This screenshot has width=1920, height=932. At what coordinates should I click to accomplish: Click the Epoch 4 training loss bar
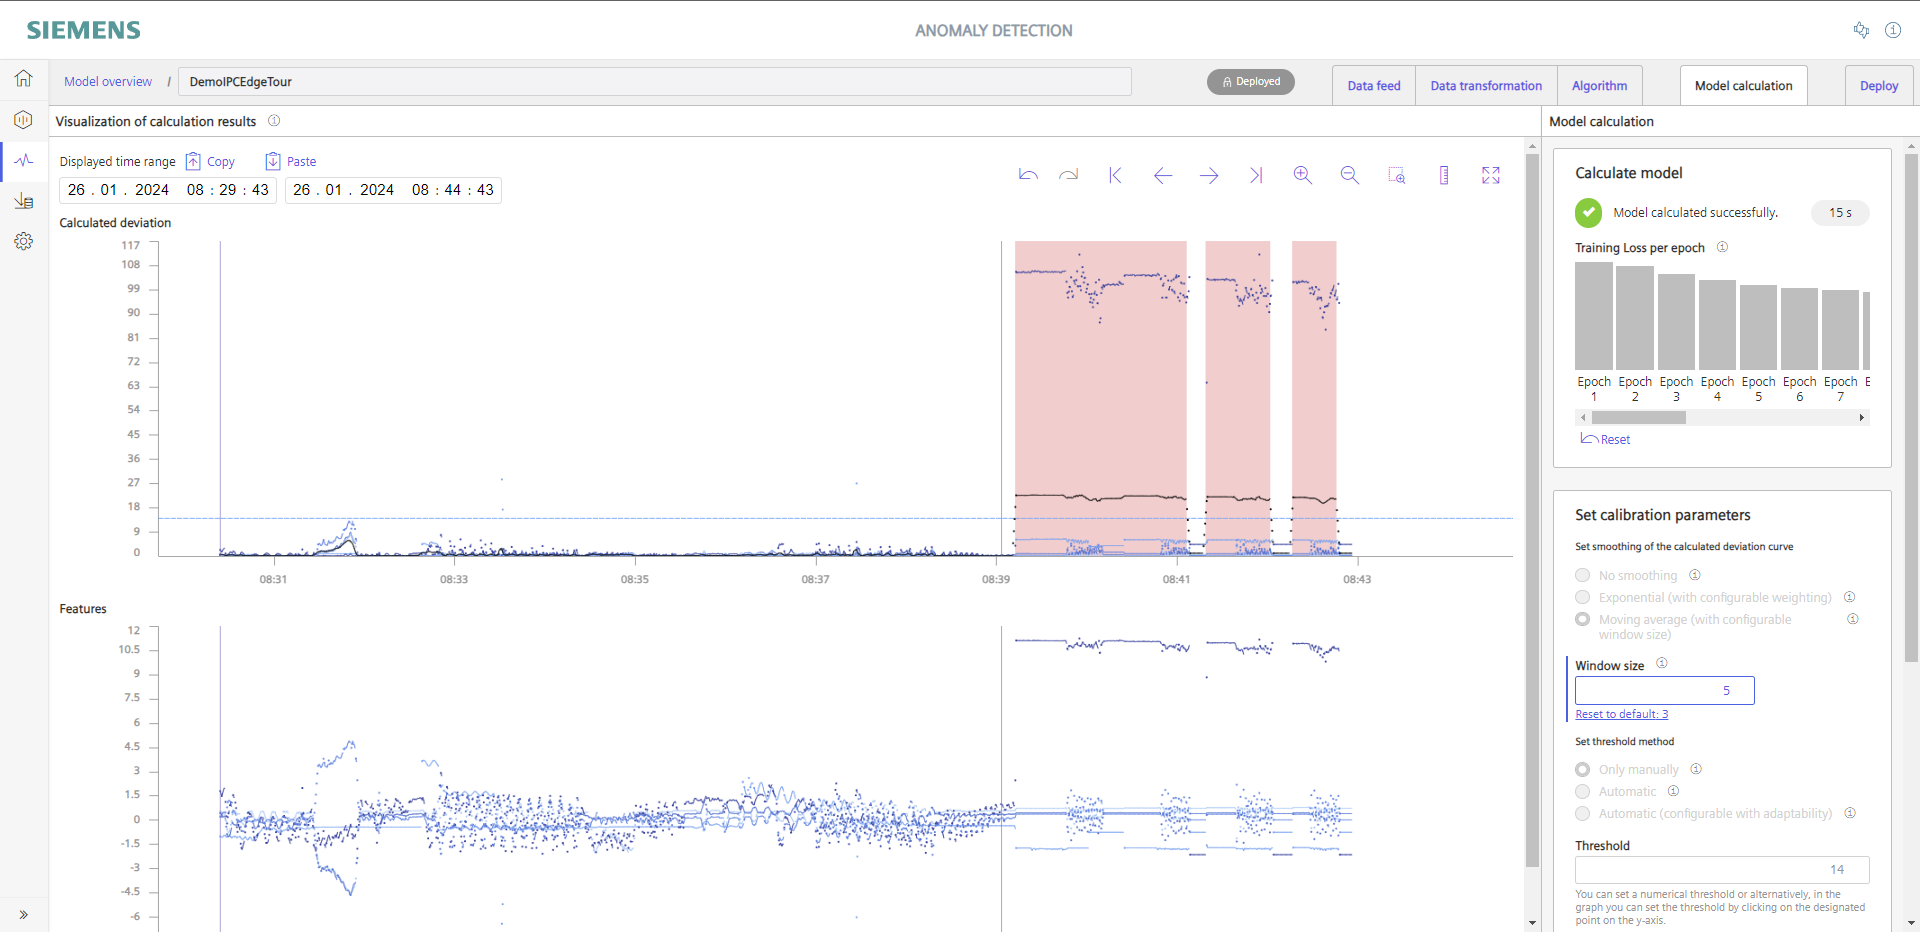click(x=1717, y=325)
